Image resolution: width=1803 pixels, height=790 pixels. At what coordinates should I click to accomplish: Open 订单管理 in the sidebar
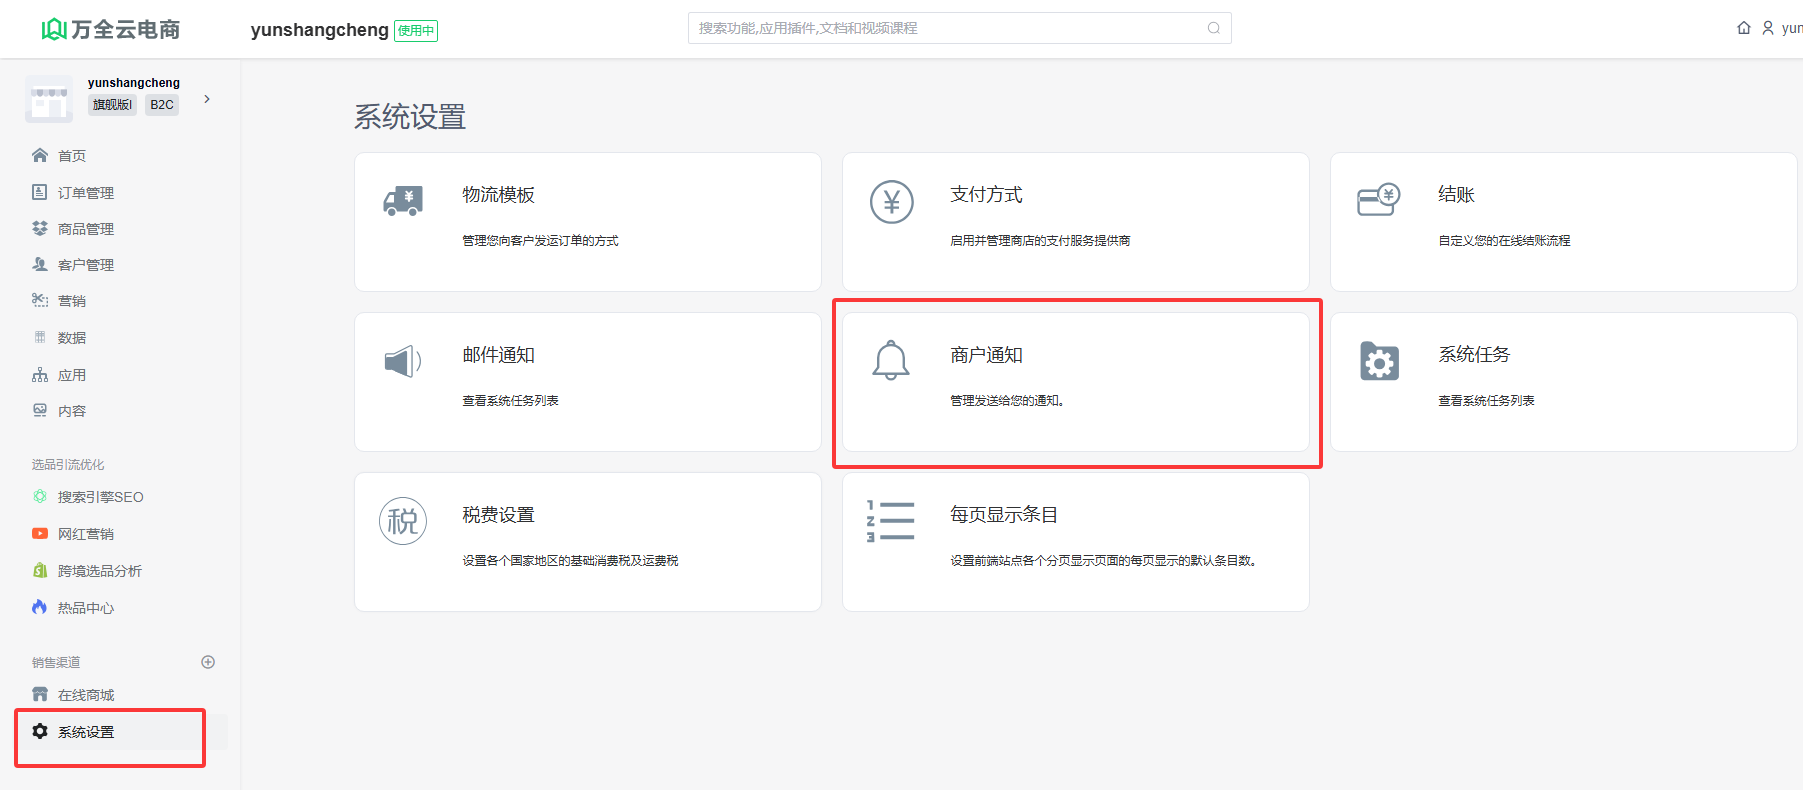tap(85, 193)
